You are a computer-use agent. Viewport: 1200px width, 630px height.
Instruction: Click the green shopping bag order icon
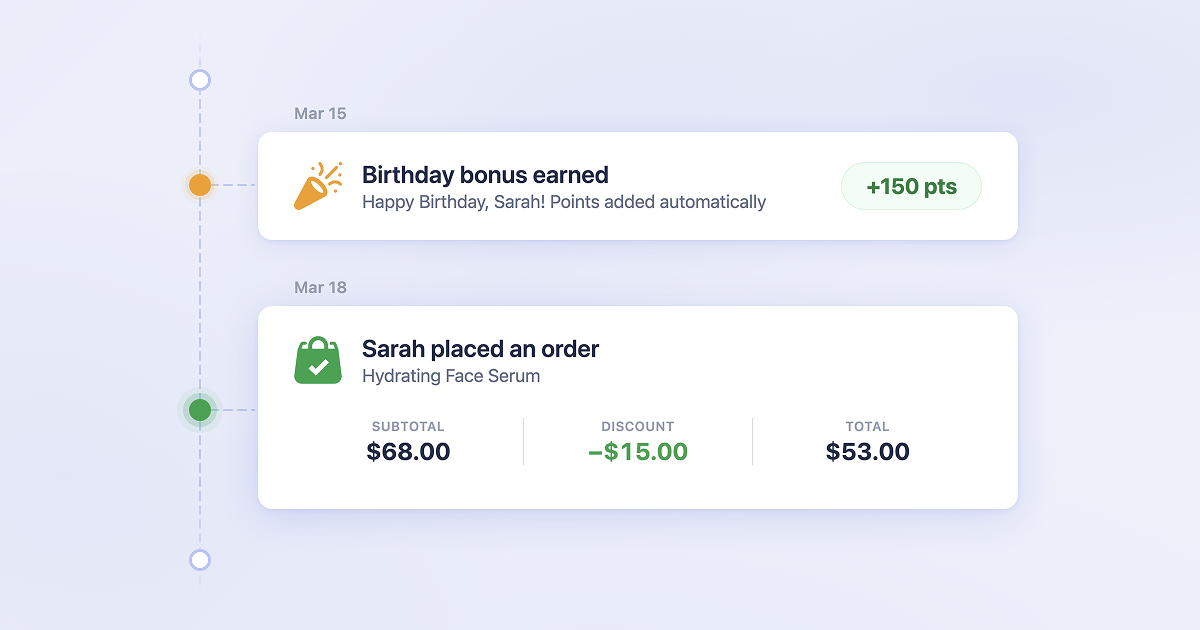(318, 360)
